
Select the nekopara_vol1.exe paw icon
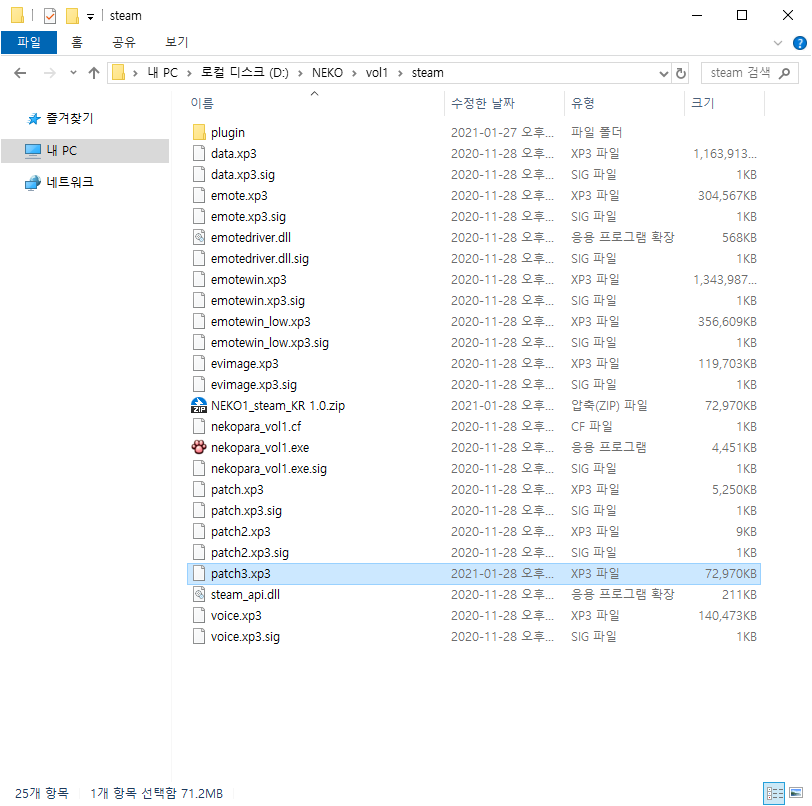coord(199,447)
